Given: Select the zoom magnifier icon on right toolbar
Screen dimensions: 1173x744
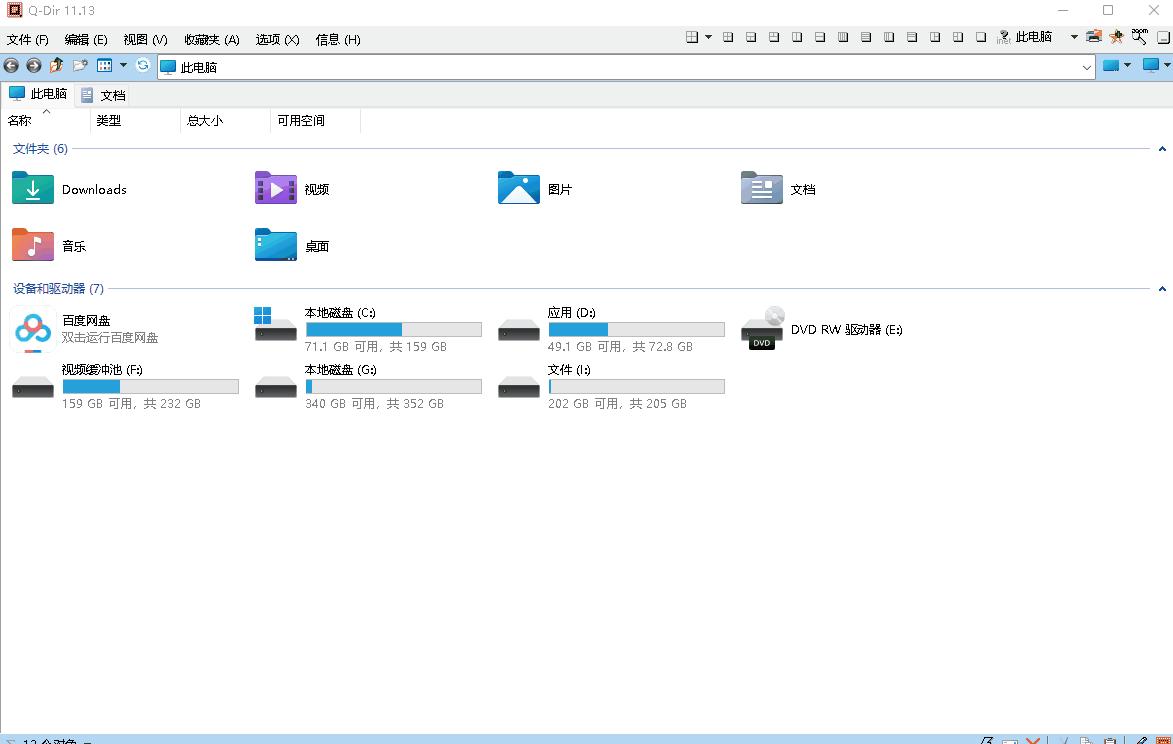Looking at the screenshot, I should coord(1140,36).
